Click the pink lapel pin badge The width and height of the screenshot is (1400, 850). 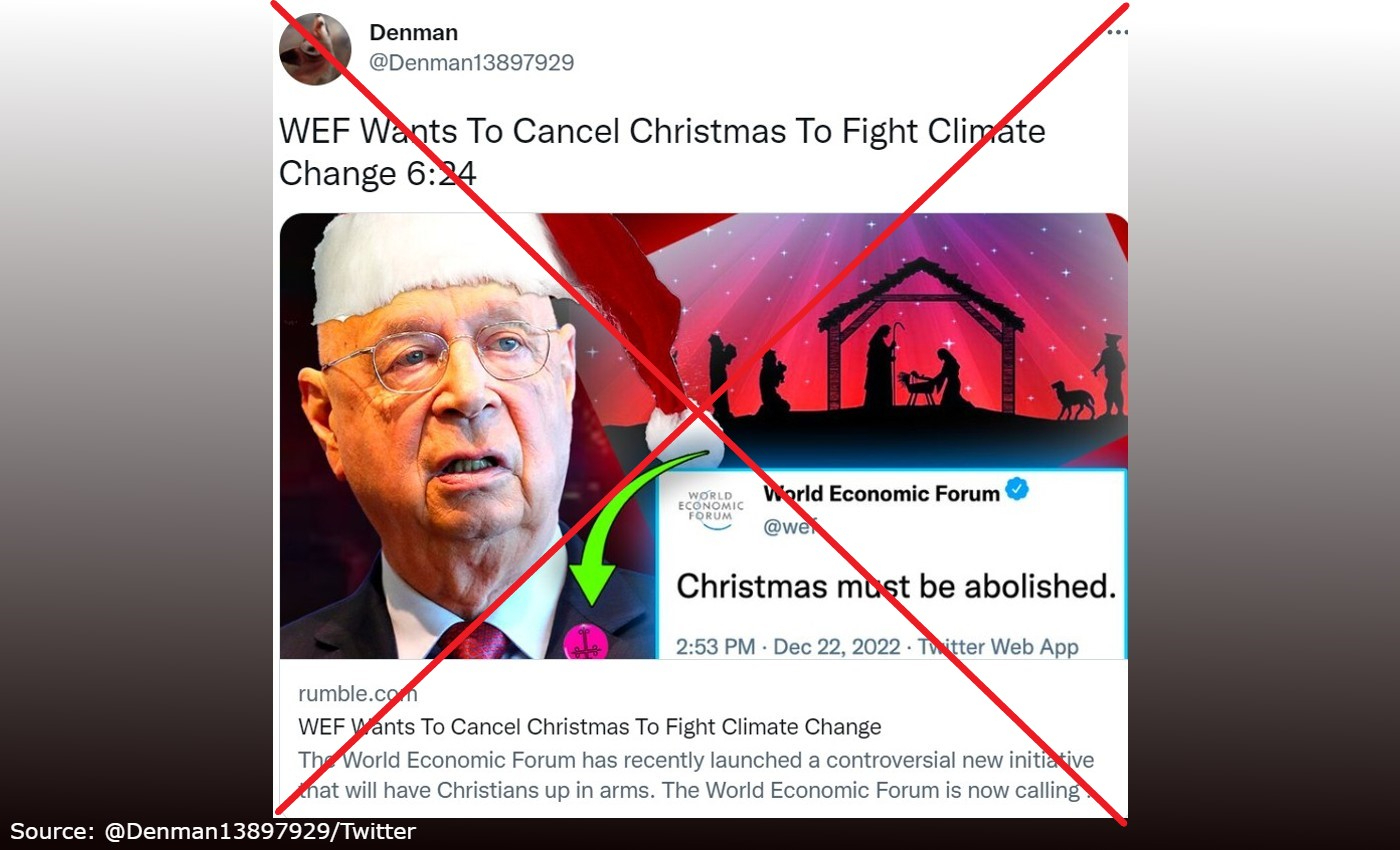[x=587, y=642]
